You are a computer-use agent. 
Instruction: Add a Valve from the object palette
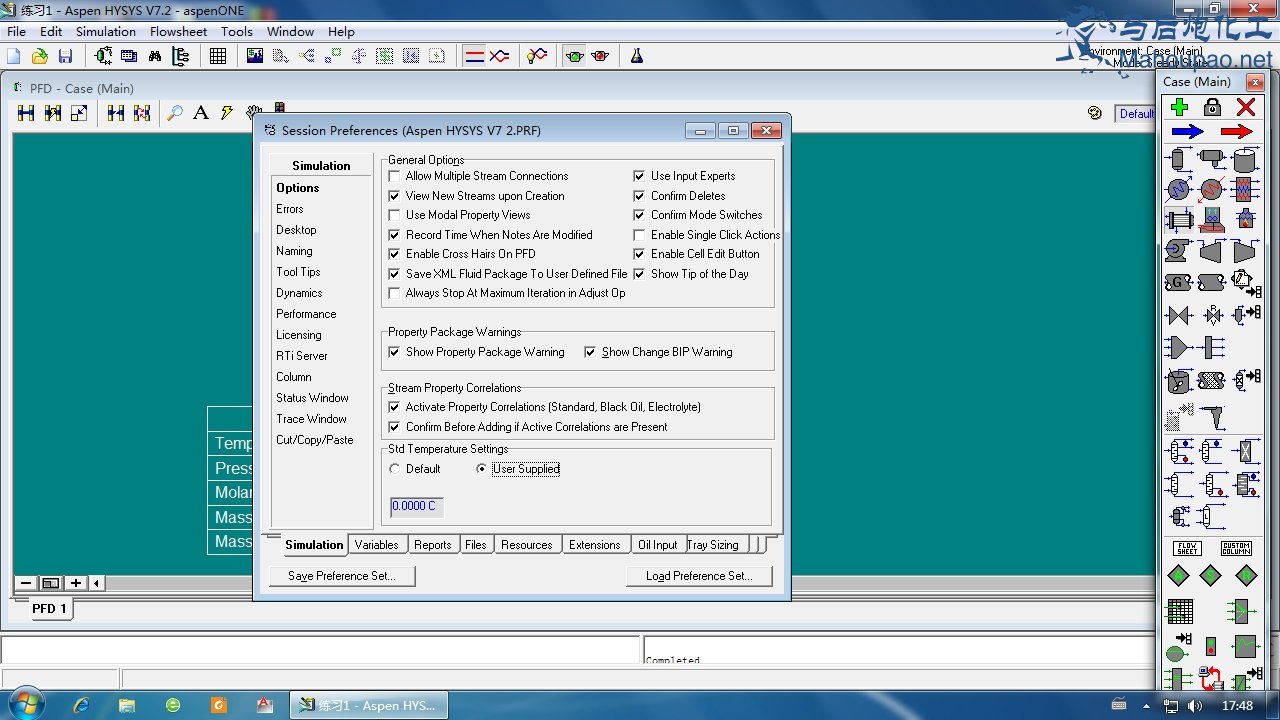pos(1179,315)
